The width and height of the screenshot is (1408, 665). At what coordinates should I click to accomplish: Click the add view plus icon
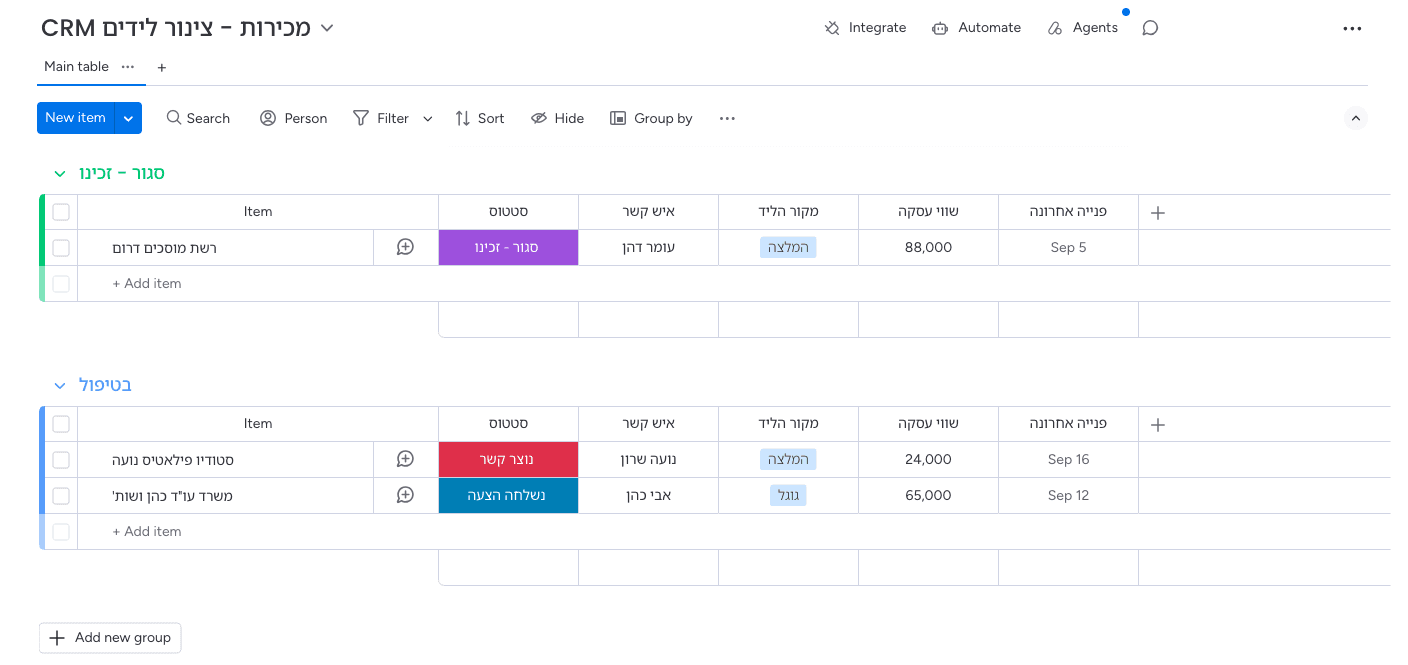pyautogui.click(x=162, y=67)
